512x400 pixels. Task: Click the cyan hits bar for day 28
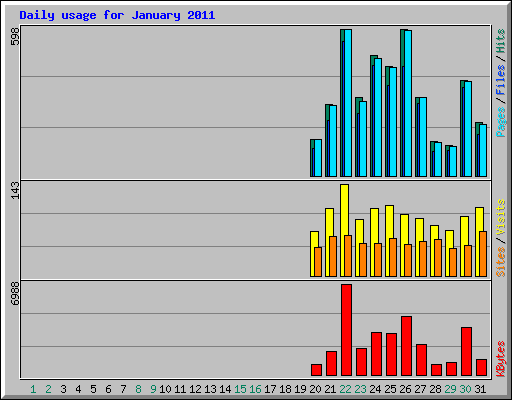[x=438, y=159]
